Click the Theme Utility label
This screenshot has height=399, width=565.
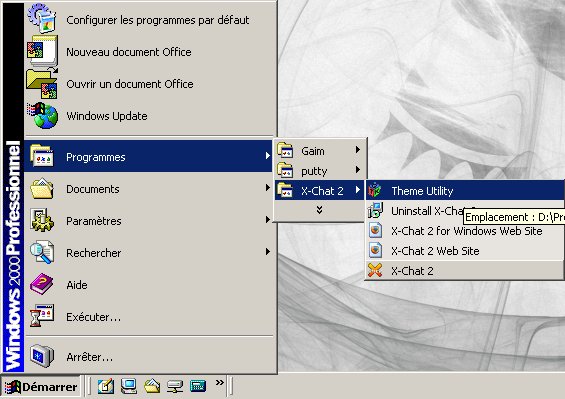[422, 191]
